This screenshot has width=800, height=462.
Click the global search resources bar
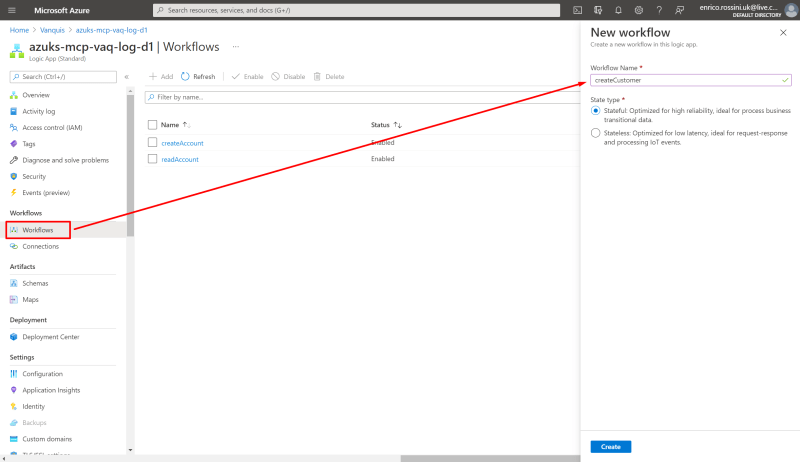coord(356,10)
